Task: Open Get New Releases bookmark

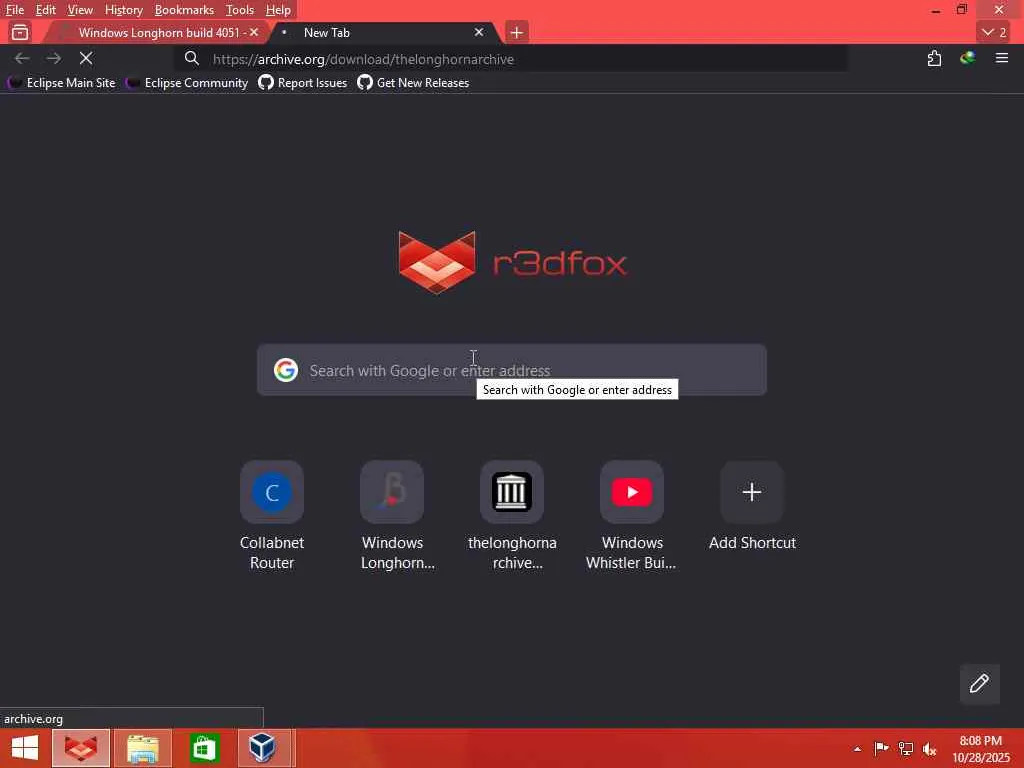Action: 413,83
